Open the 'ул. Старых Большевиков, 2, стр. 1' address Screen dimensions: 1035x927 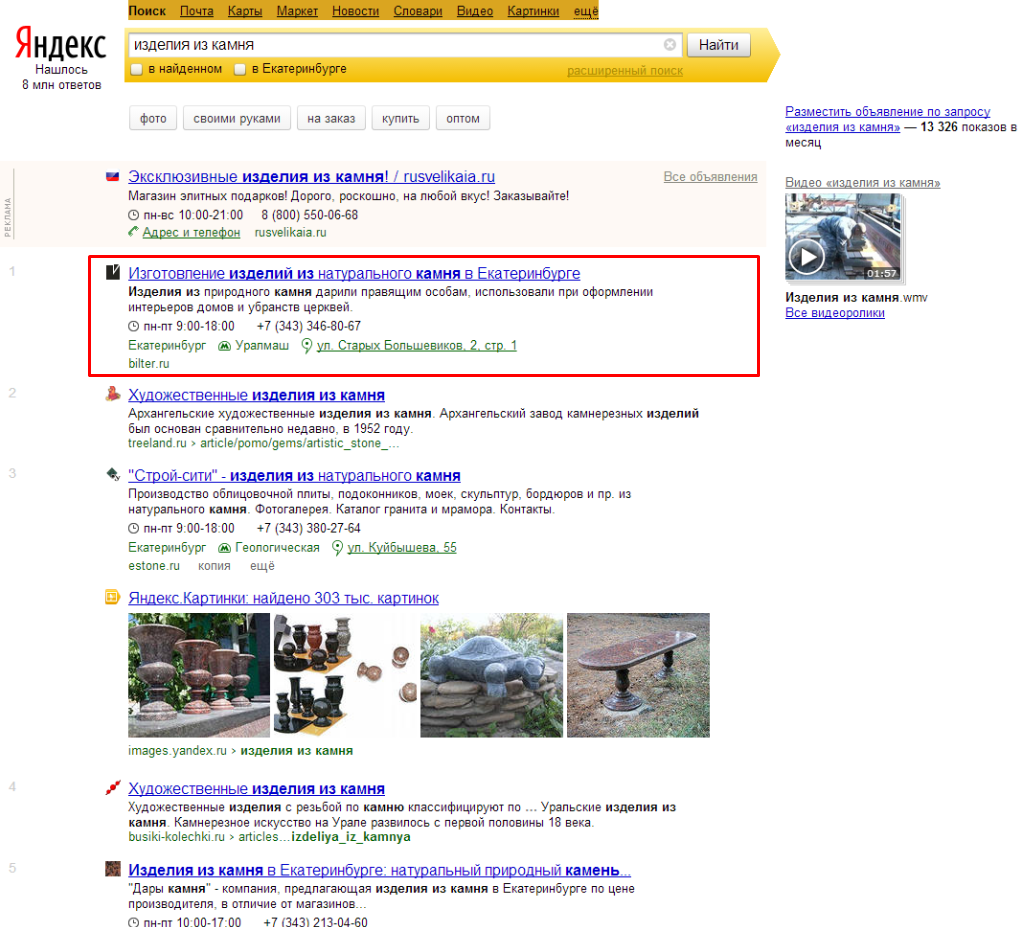tap(417, 345)
